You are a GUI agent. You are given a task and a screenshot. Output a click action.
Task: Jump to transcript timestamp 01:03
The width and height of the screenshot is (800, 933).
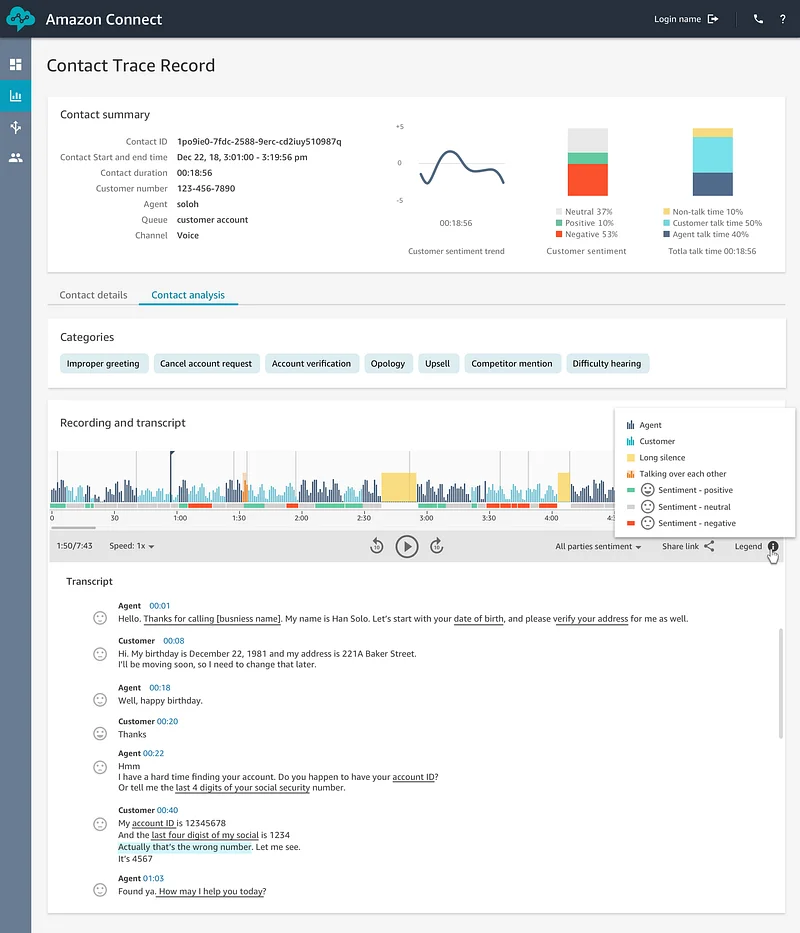153,878
